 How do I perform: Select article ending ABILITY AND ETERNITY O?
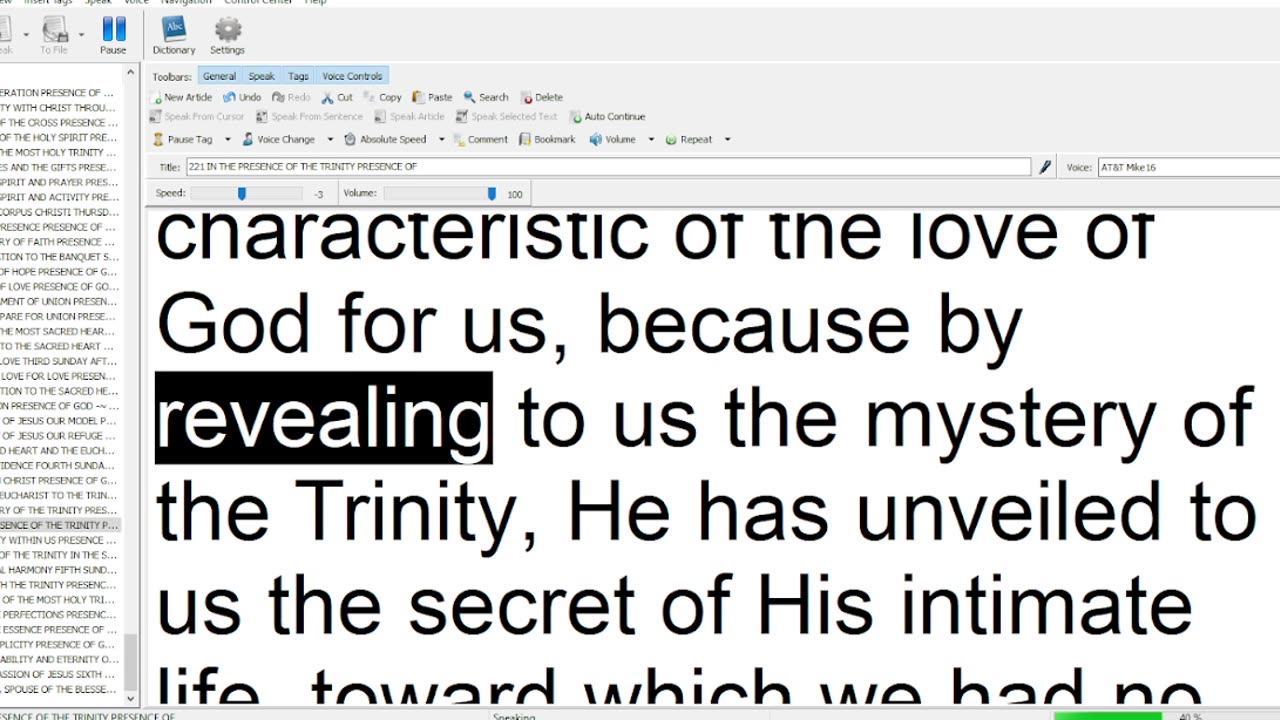coord(60,659)
